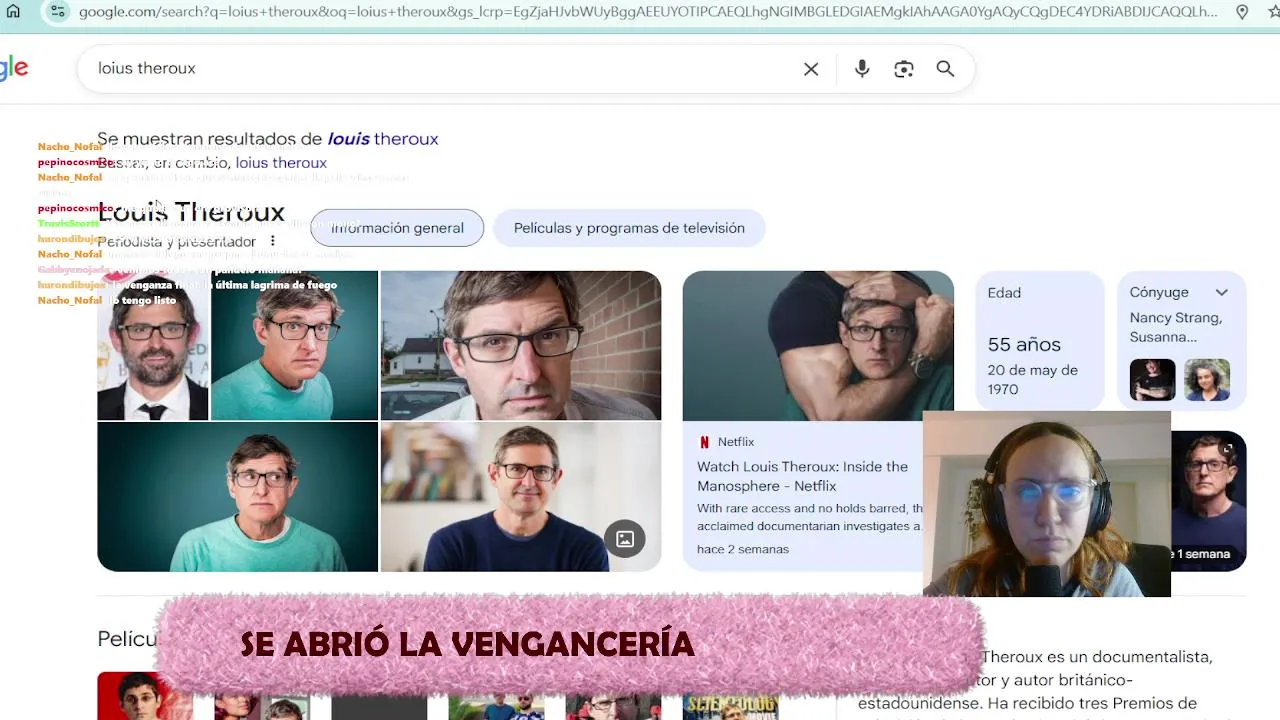
Task: Open site information icon in address bar
Action: tap(57, 12)
